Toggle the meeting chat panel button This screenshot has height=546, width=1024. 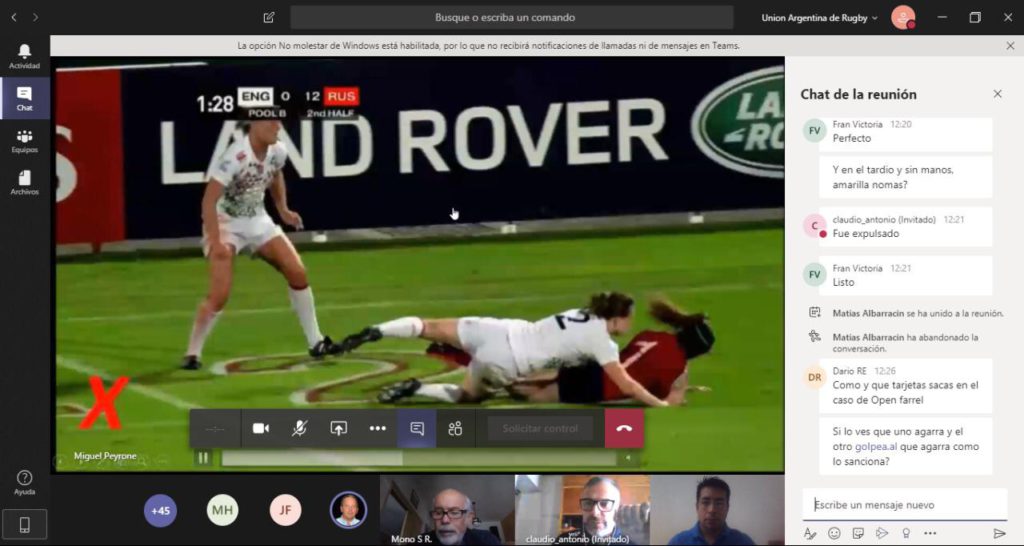click(x=417, y=428)
